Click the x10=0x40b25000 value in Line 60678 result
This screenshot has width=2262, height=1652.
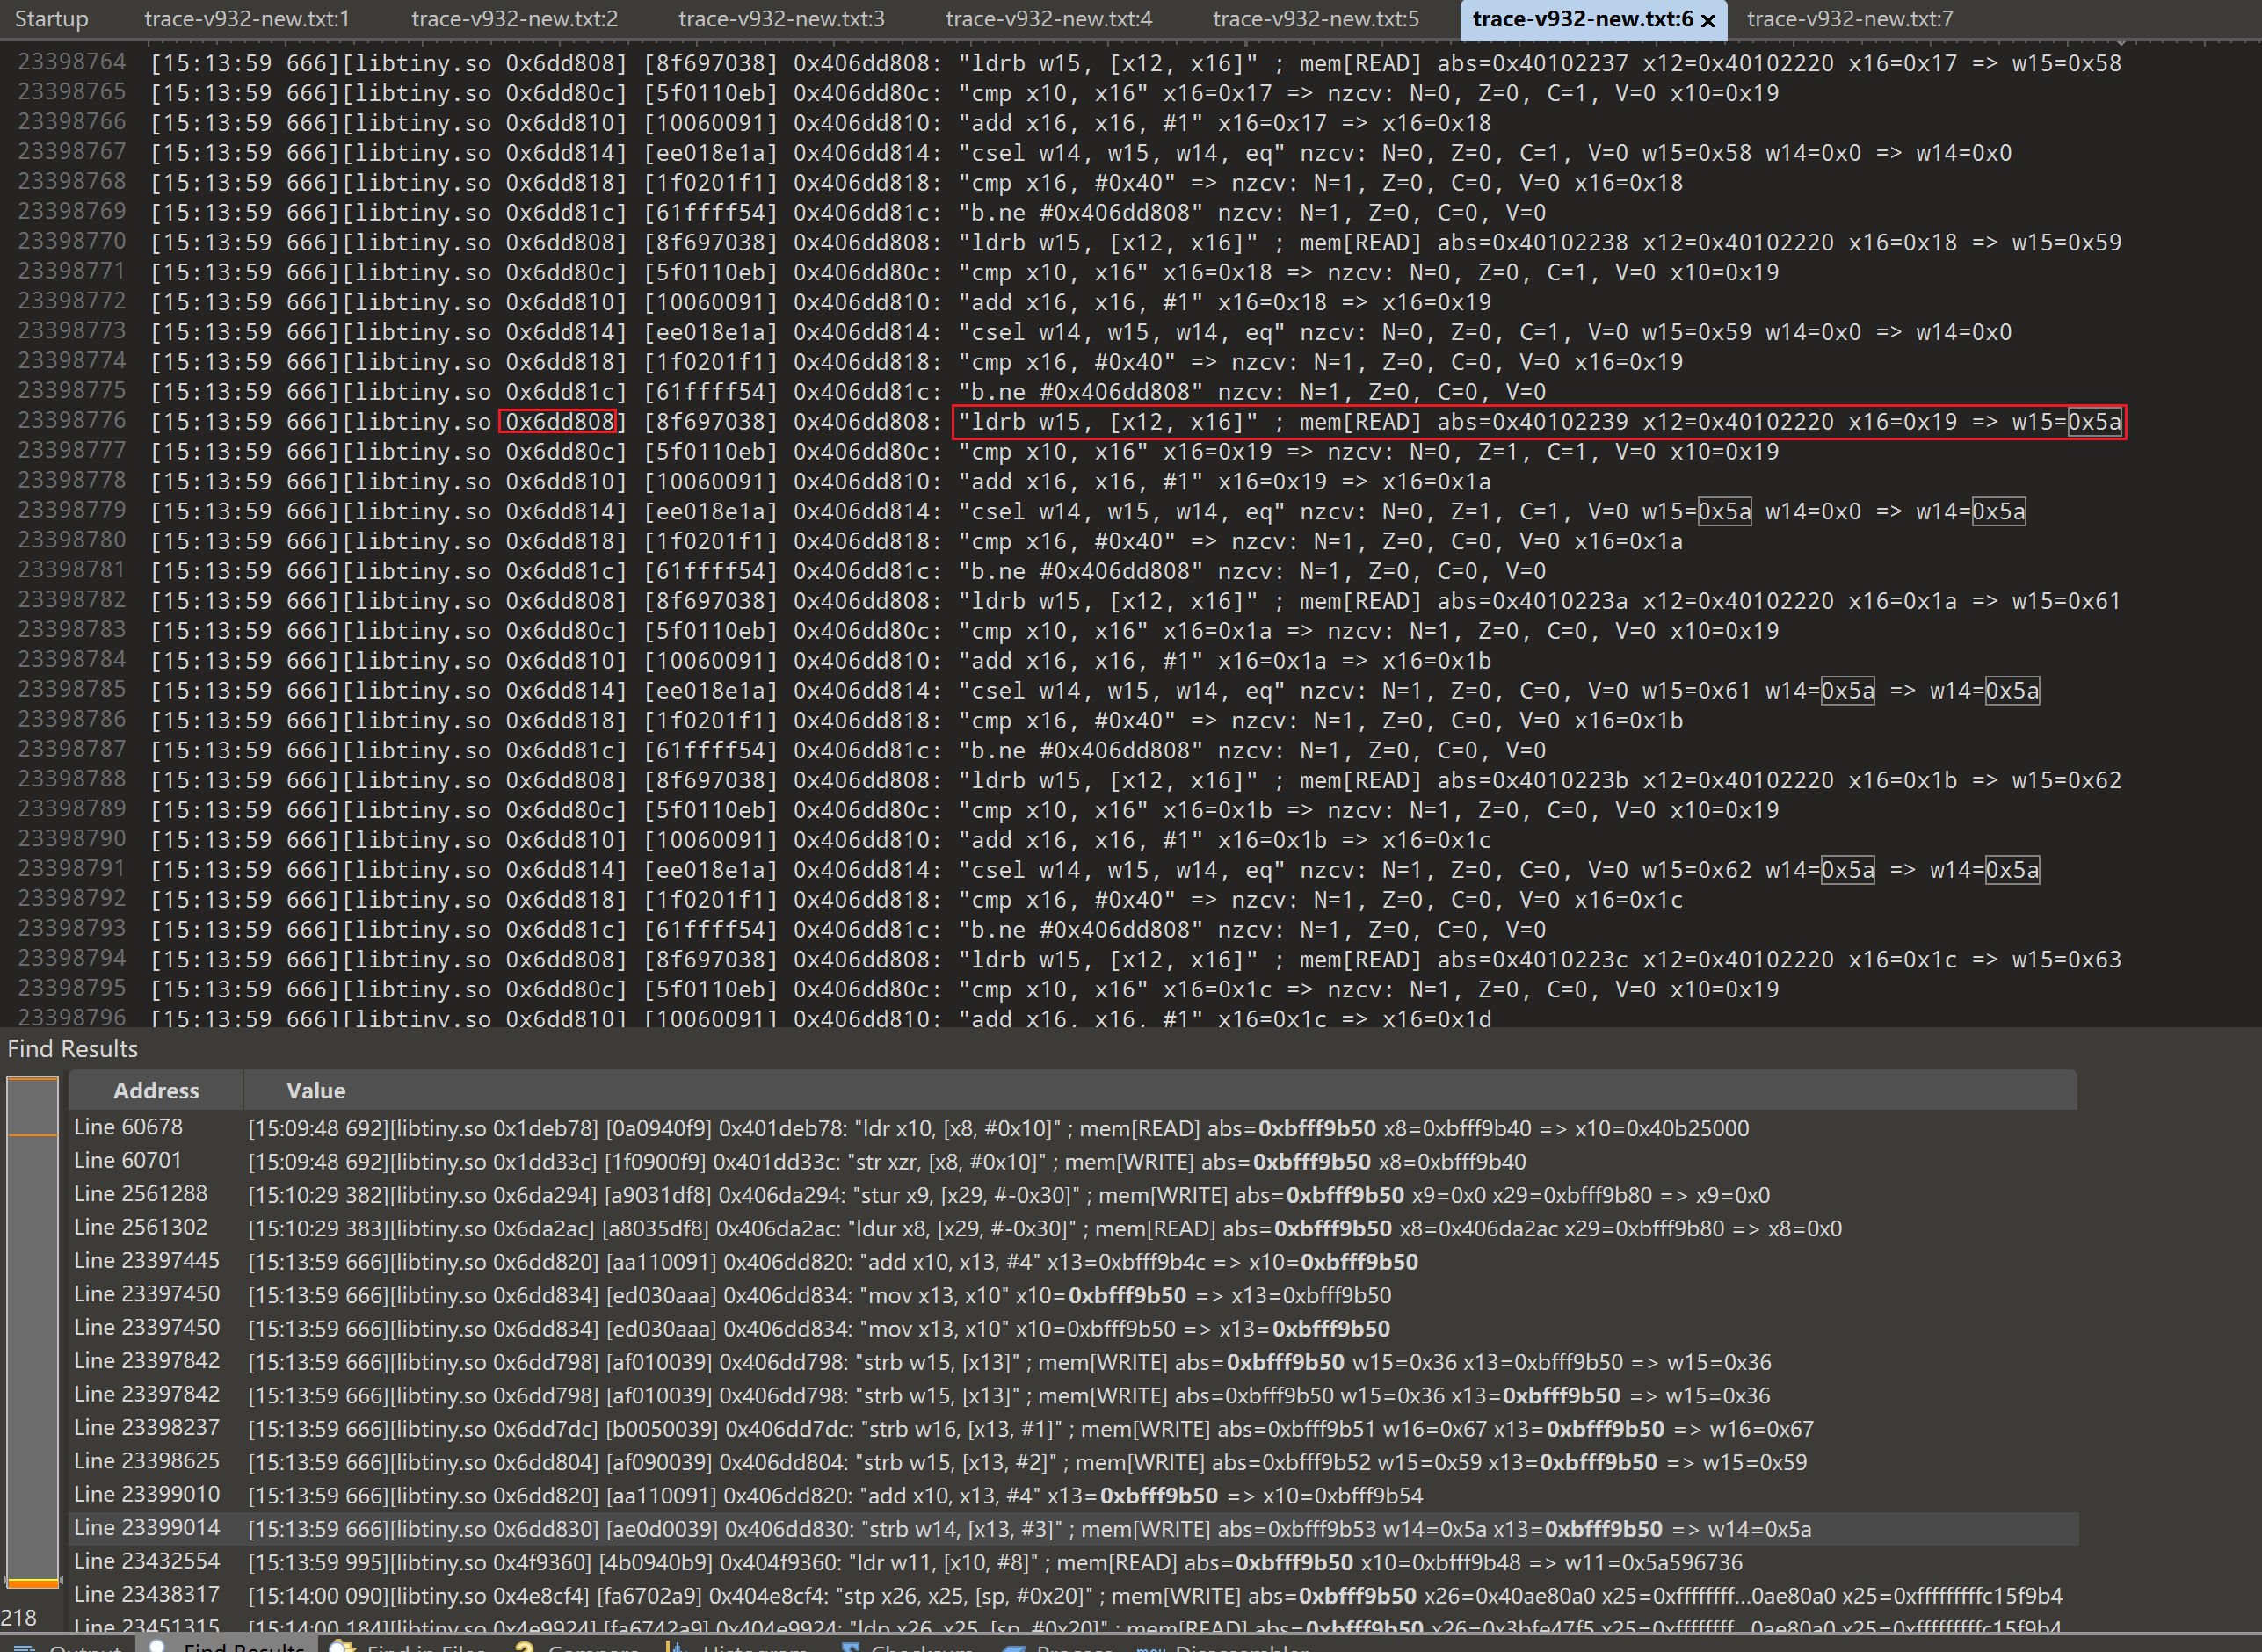(1662, 1128)
